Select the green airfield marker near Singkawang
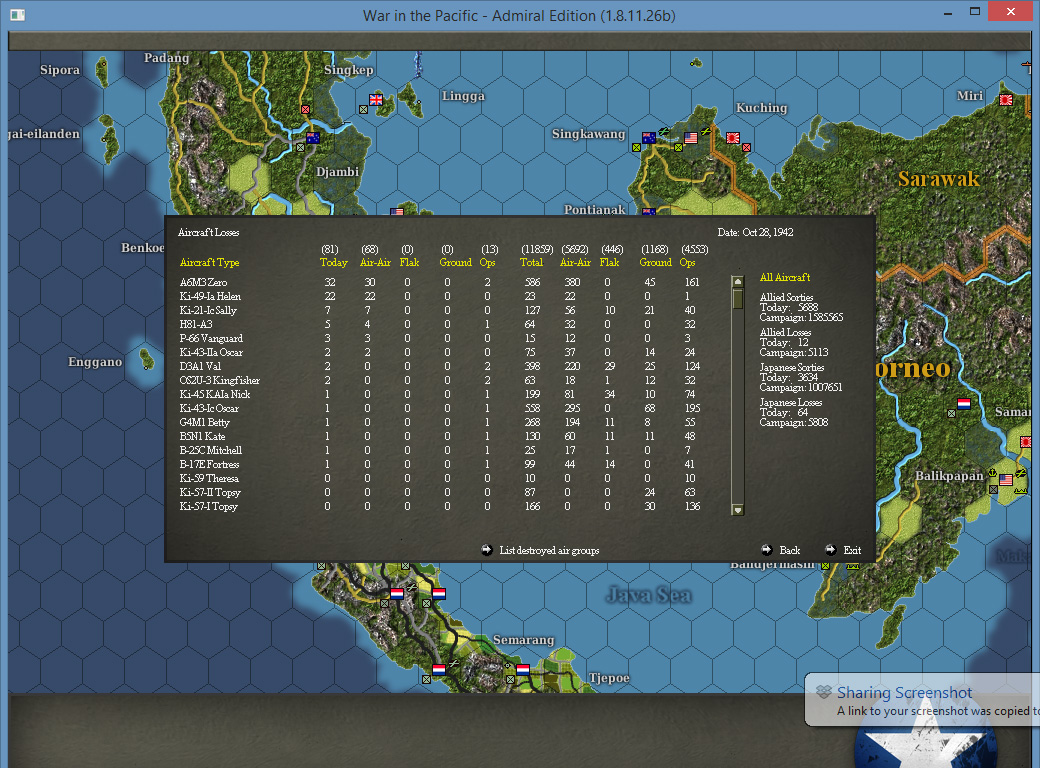Image resolution: width=1040 pixels, height=768 pixels. point(636,147)
